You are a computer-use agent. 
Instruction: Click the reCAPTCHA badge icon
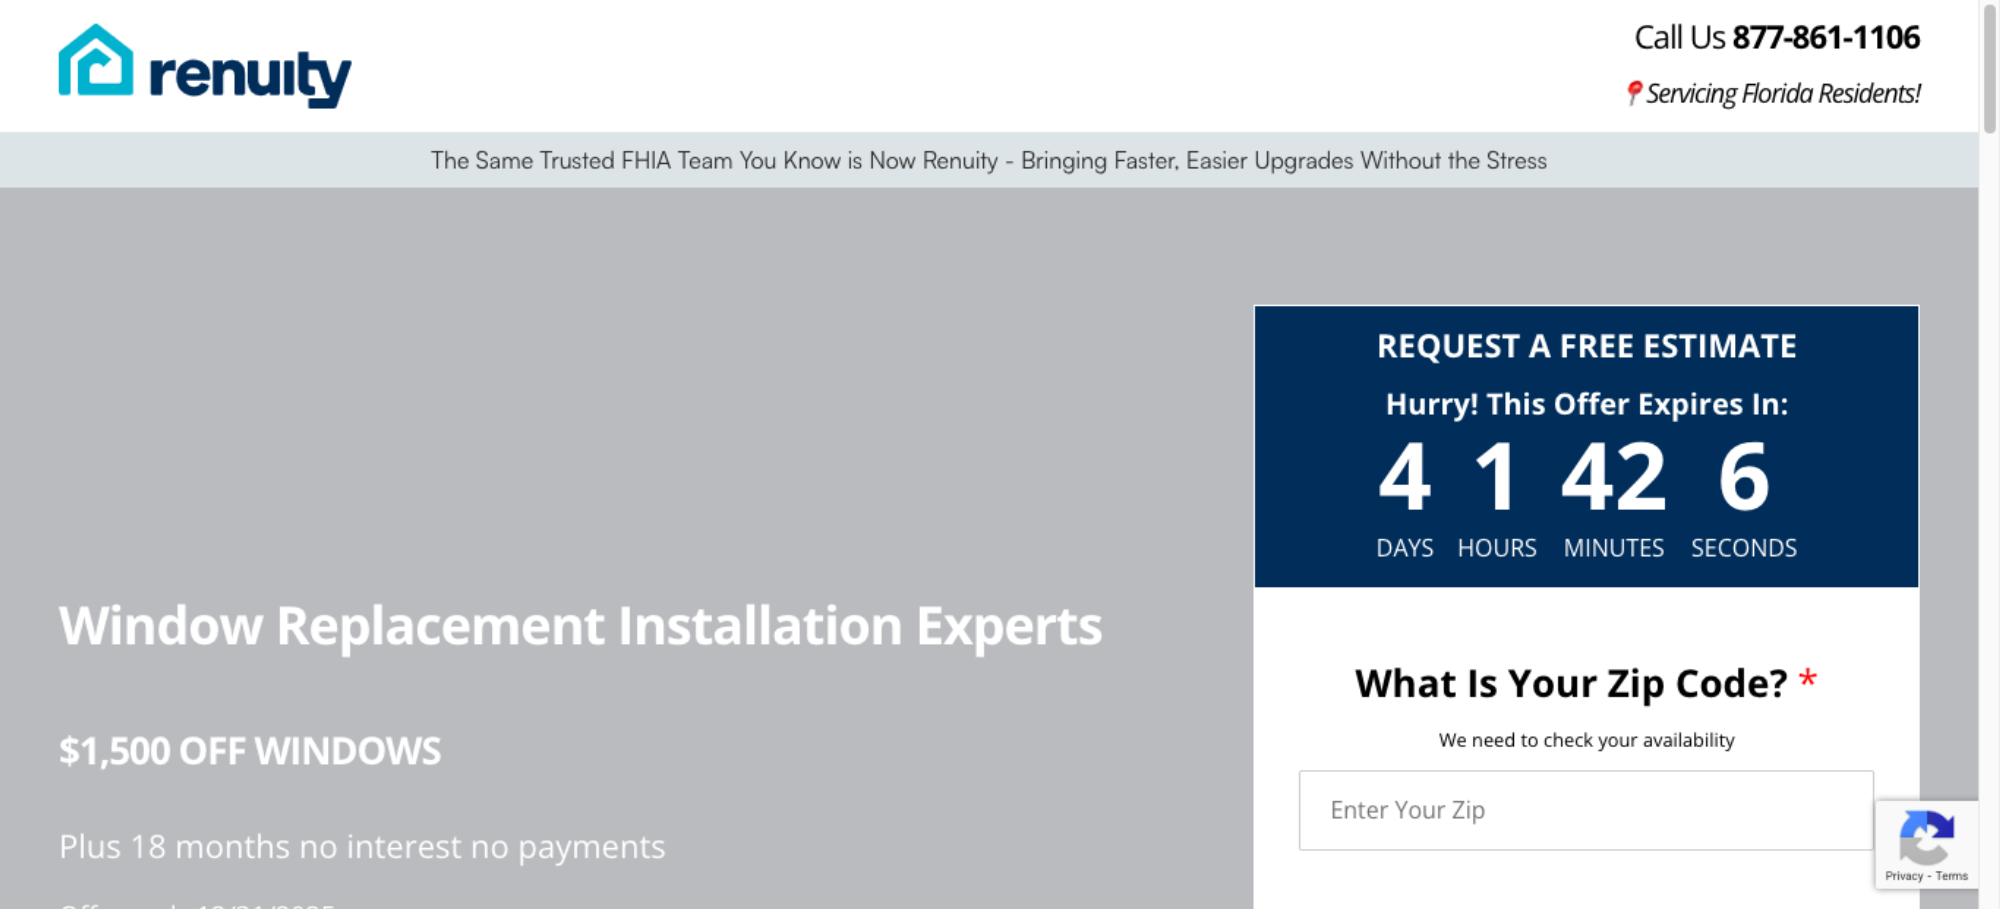click(x=1926, y=837)
